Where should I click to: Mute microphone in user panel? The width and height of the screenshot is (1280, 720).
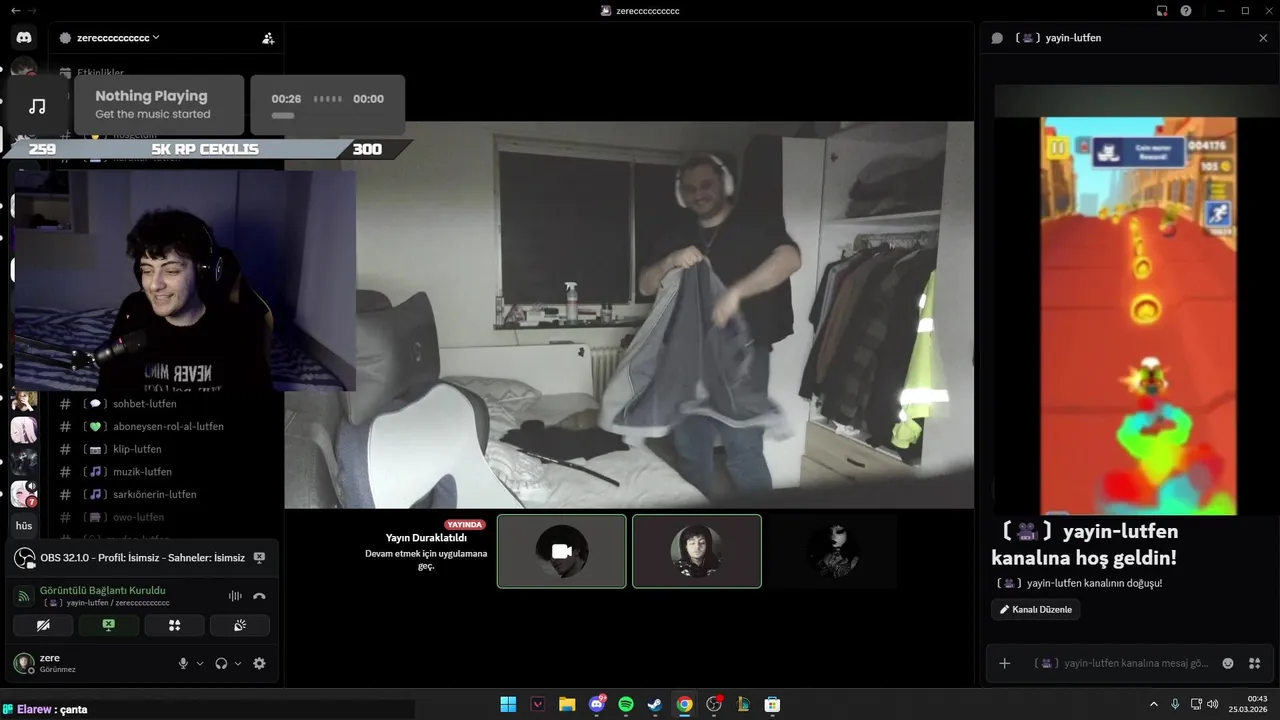[183, 663]
